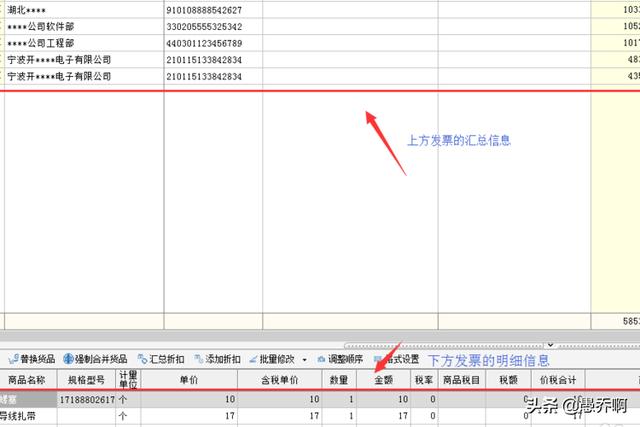
Task: Click the 商品名称 column header
Action: (x=28, y=380)
